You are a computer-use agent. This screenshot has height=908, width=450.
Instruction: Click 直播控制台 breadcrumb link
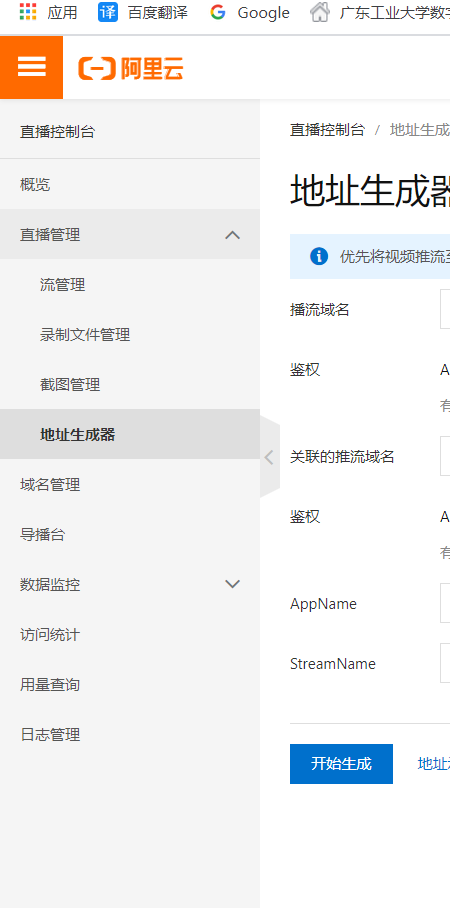pyautogui.click(x=327, y=130)
